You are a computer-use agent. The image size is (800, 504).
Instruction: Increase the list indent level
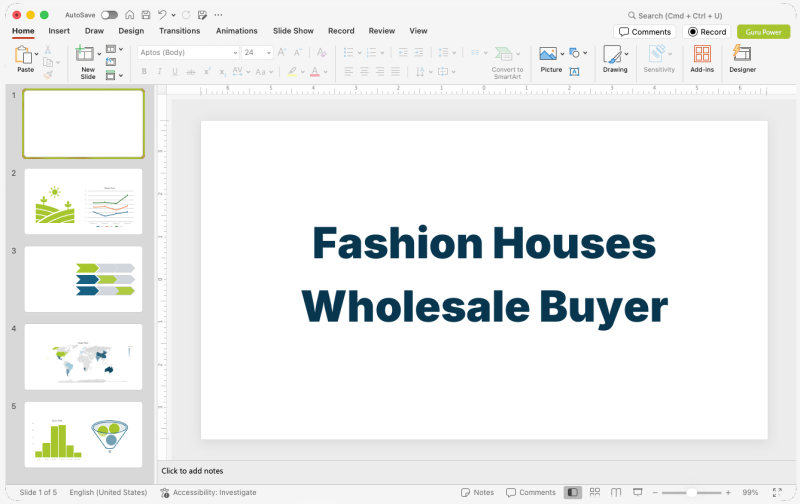[419, 52]
